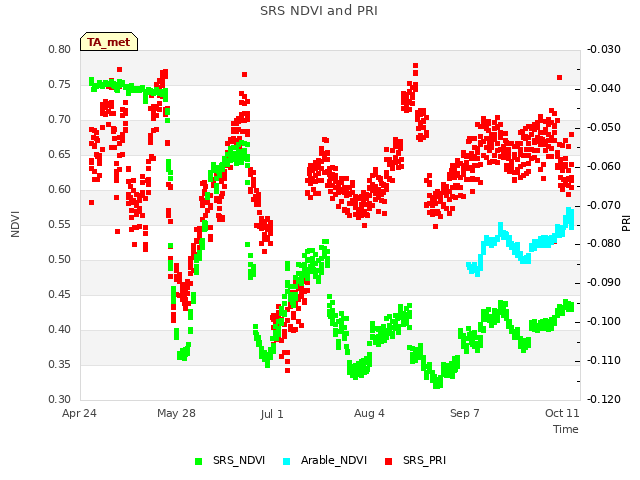Screen dimensions: 640x480
Task: Select the SRS_NDVI legend label
Action: pos(239,460)
